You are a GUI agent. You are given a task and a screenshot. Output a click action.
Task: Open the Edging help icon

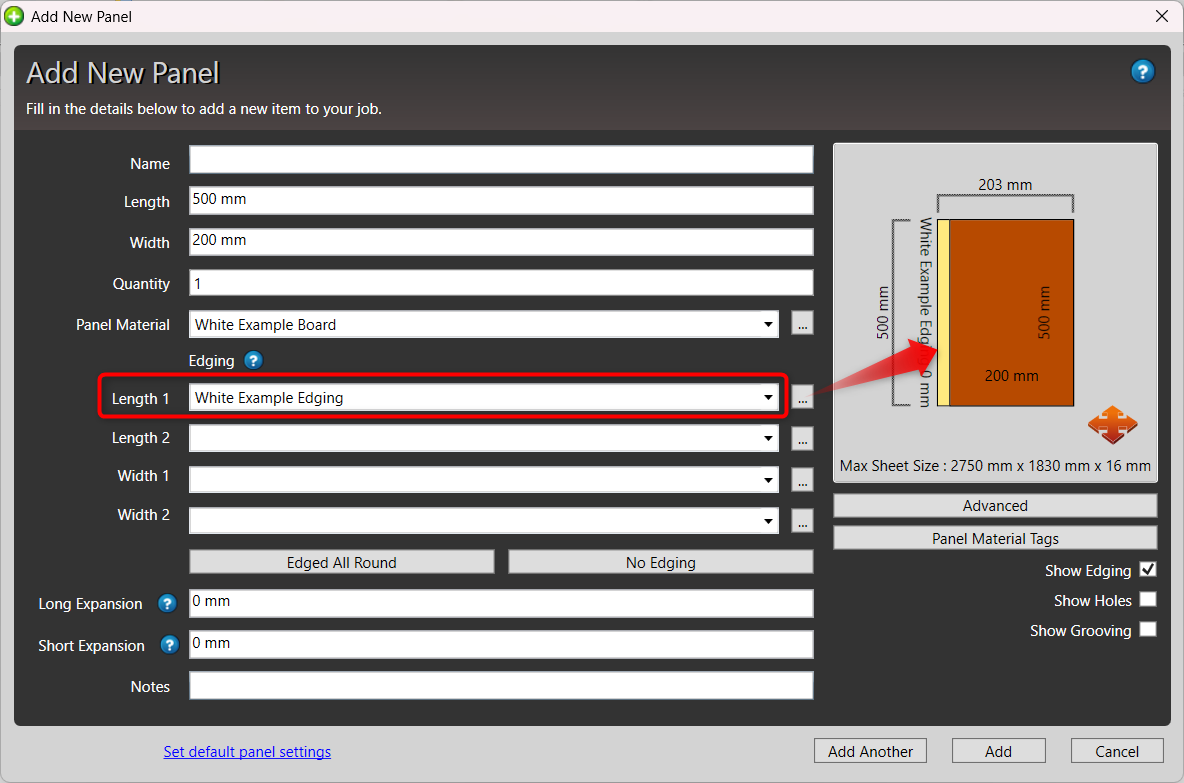254,360
